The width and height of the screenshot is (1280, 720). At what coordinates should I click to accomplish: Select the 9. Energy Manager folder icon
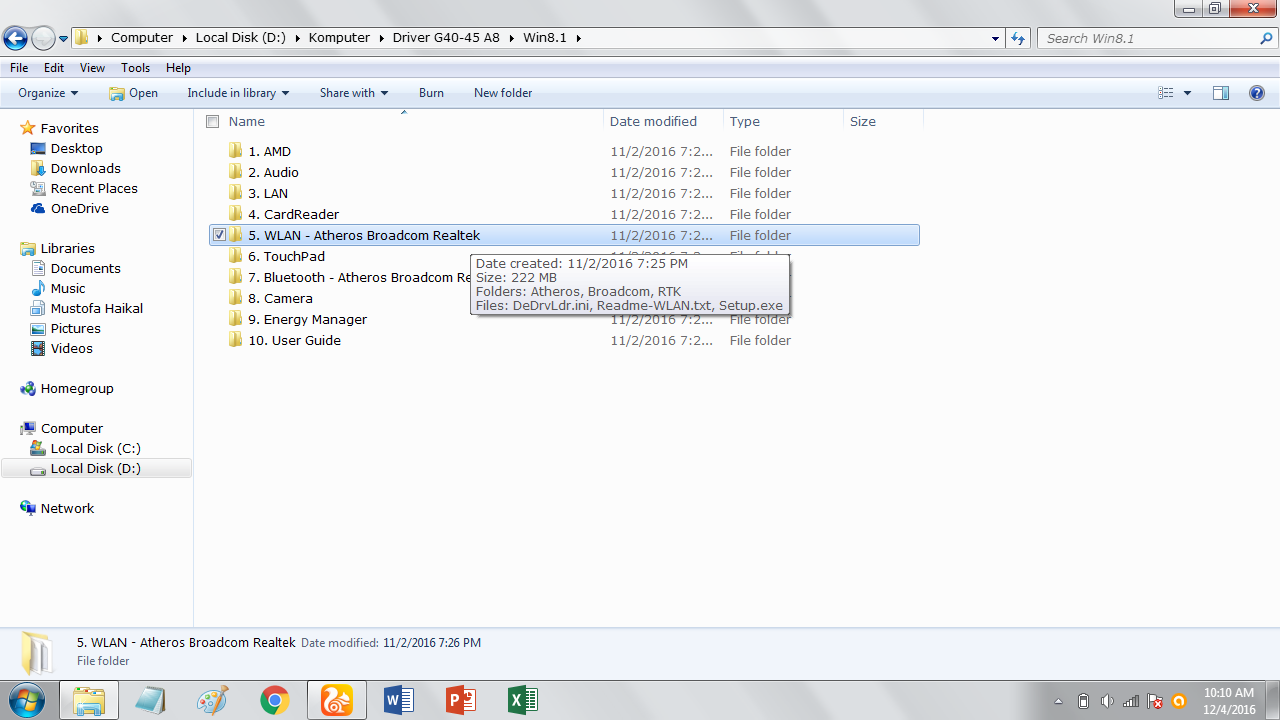point(236,319)
